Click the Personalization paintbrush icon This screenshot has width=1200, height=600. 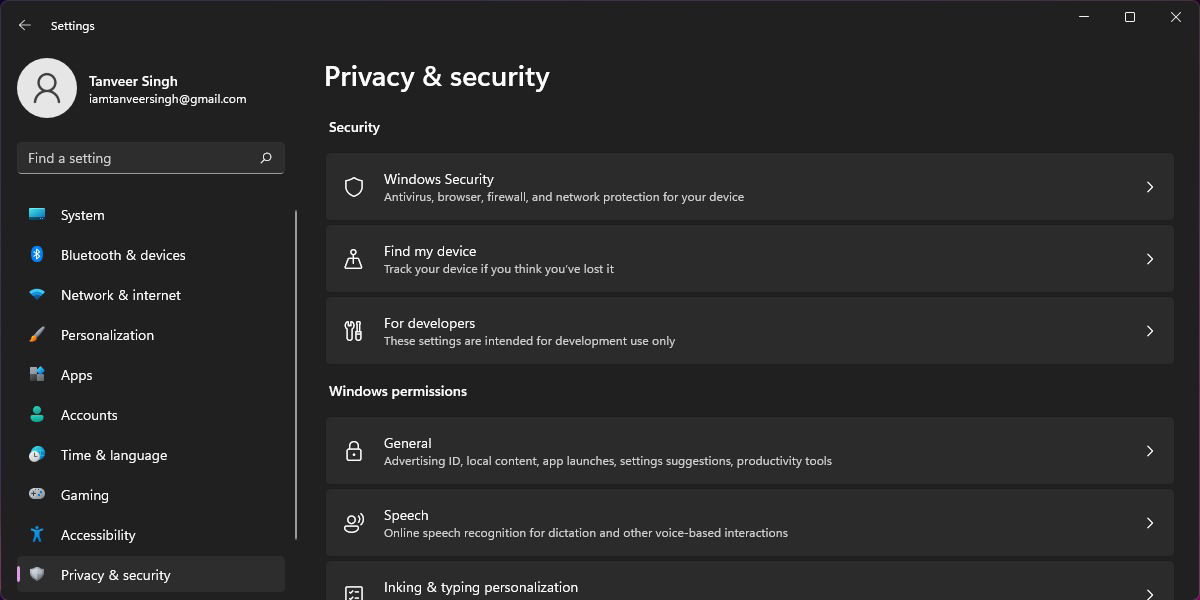(37, 335)
